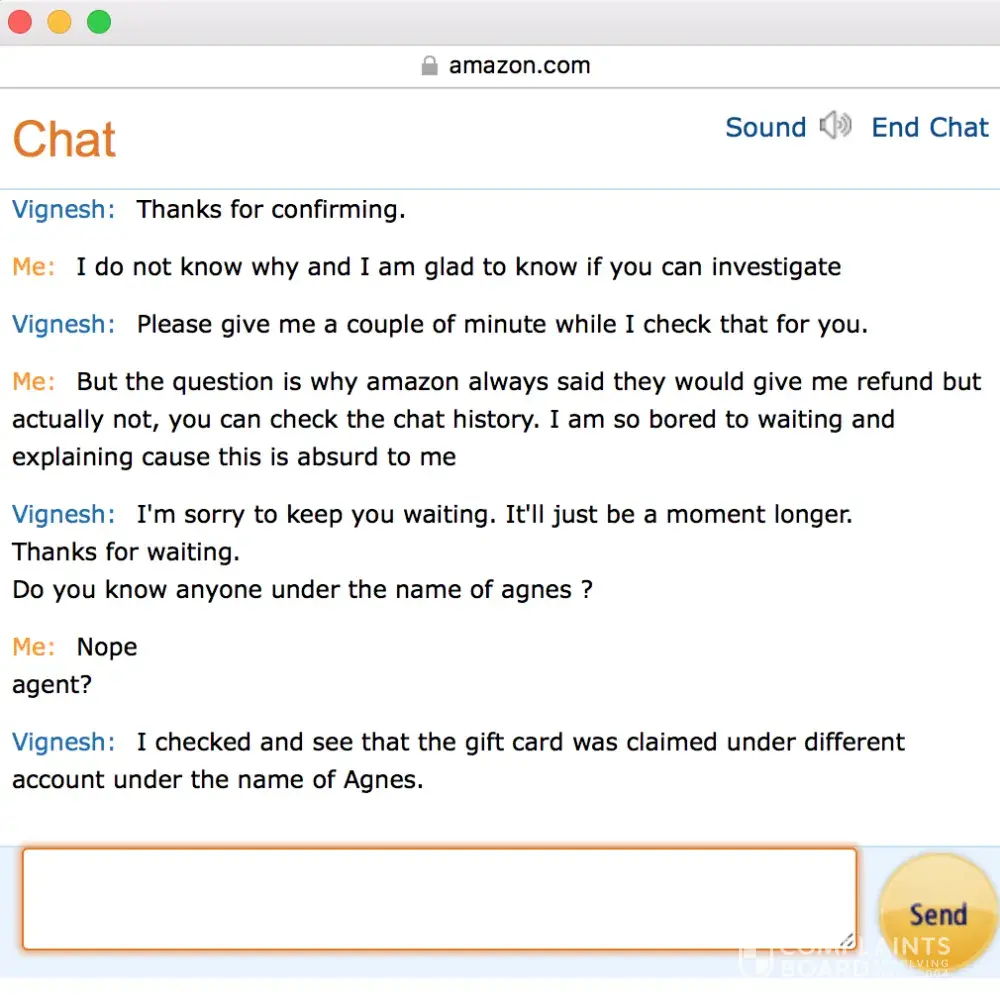Click the "I do not know why" message
The image size is (1000, 1000).
pyautogui.click(x=458, y=268)
